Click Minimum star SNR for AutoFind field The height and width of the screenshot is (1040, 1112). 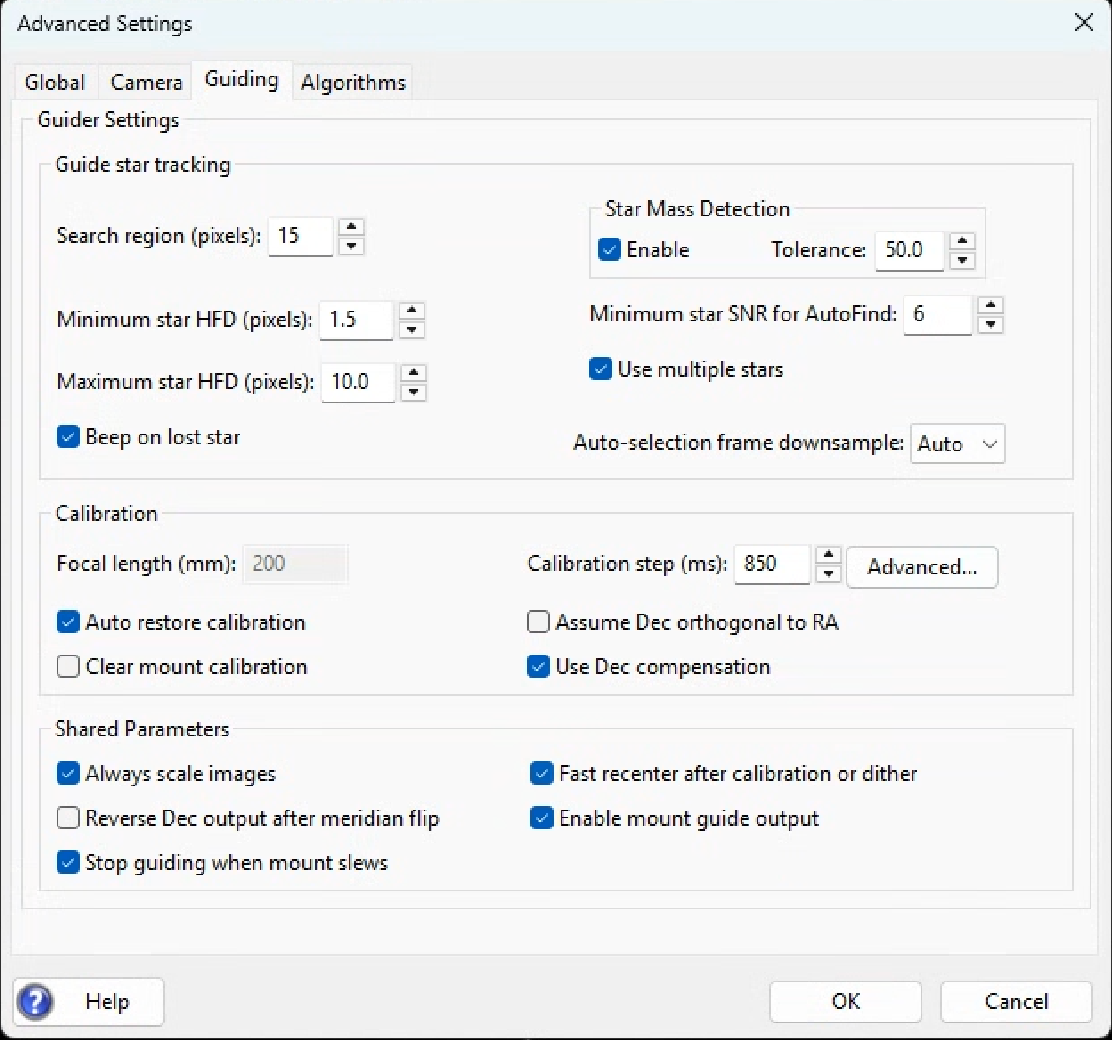click(937, 314)
